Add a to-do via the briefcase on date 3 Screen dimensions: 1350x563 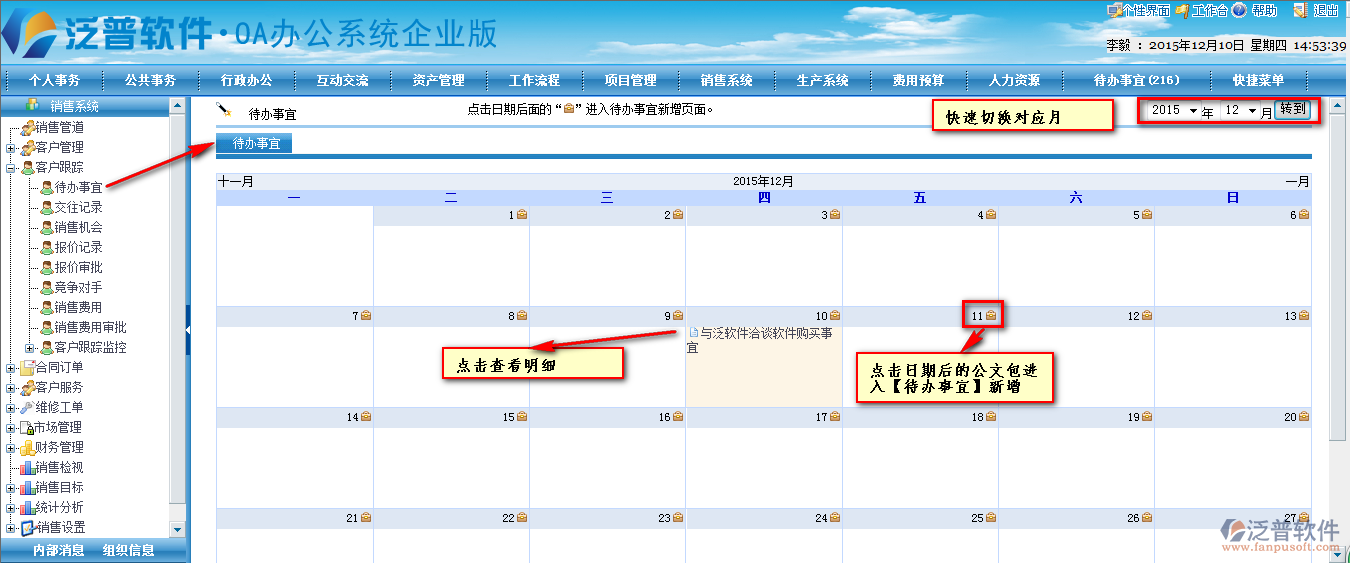click(835, 215)
